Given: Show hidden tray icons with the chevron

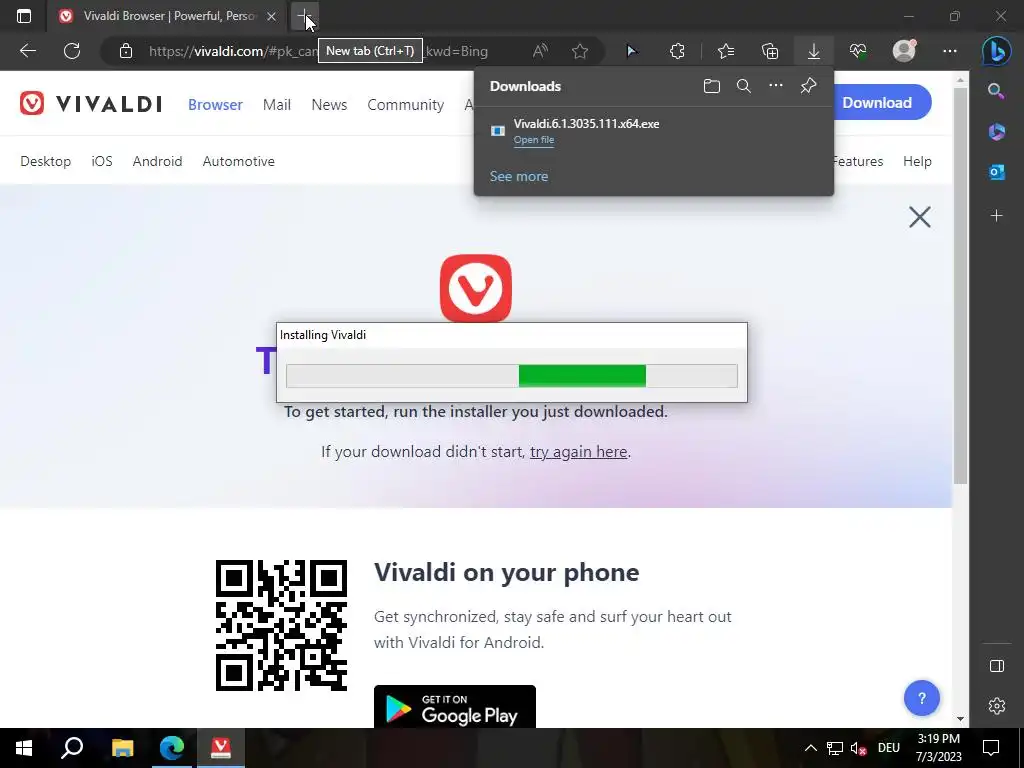Looking at the screenshot, I should 810,748.
